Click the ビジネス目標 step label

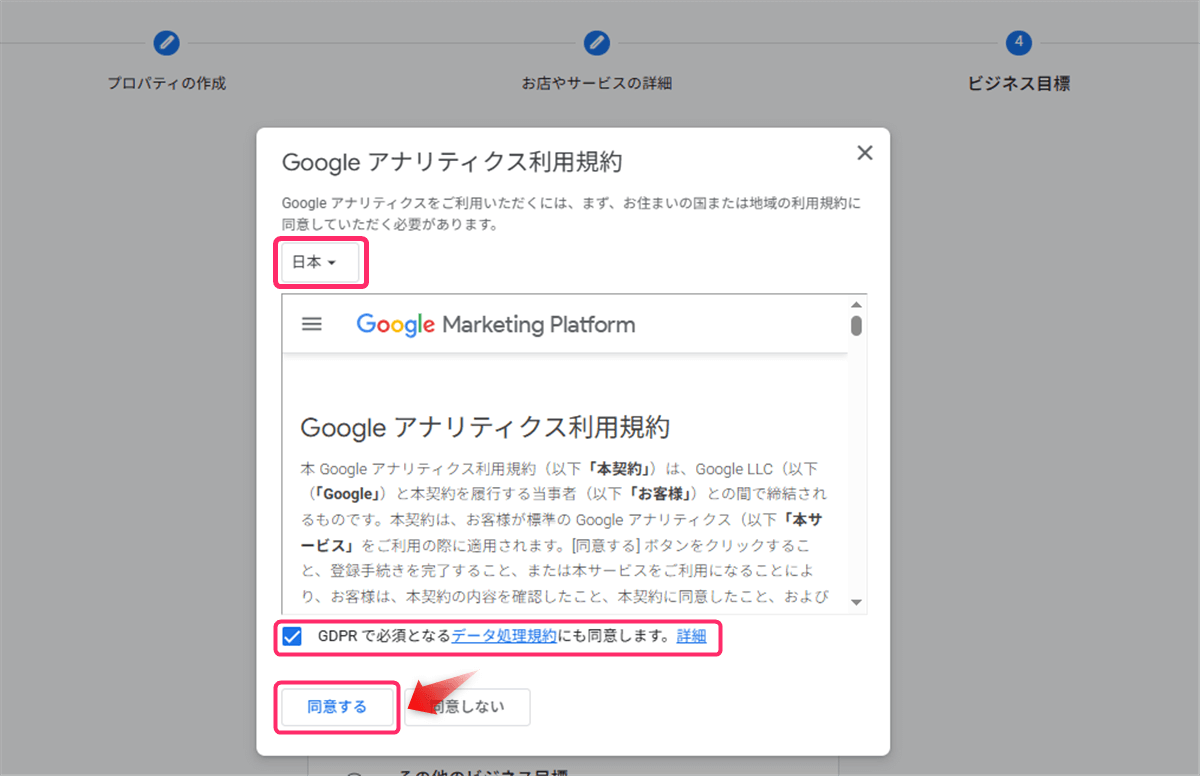(1019, 84)
